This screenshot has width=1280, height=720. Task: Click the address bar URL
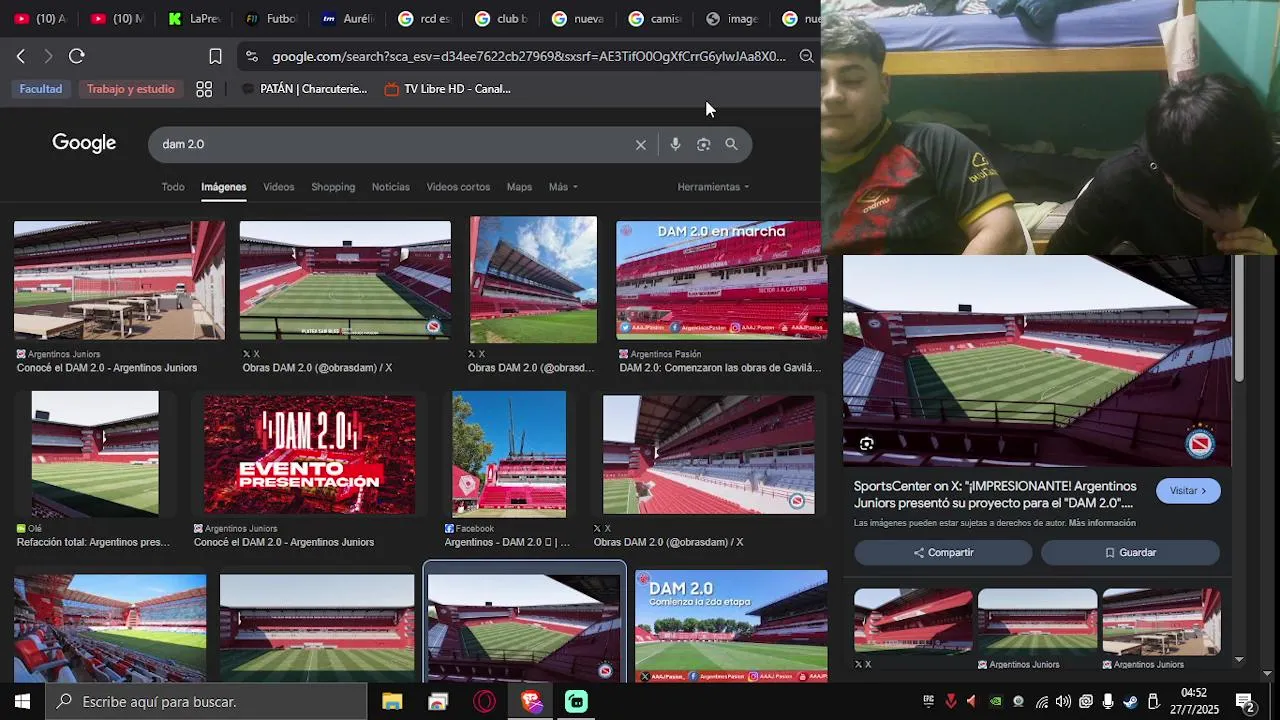coord(528,56)
